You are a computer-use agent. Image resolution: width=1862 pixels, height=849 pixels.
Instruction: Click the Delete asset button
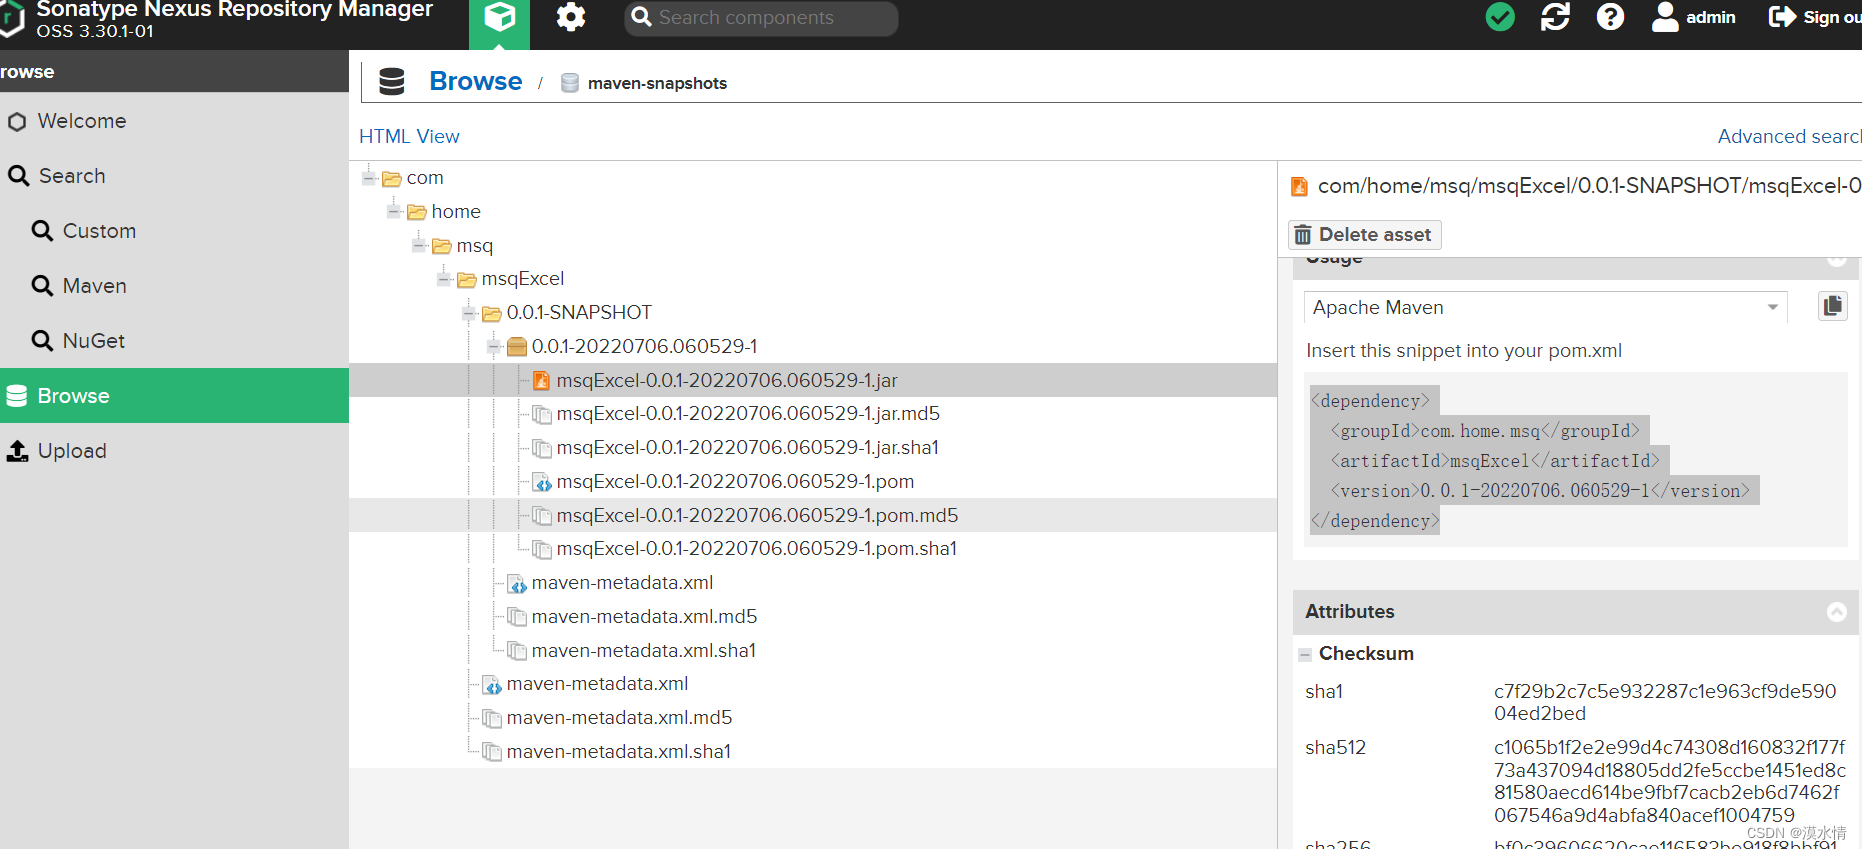click(x=1364, y=235)
